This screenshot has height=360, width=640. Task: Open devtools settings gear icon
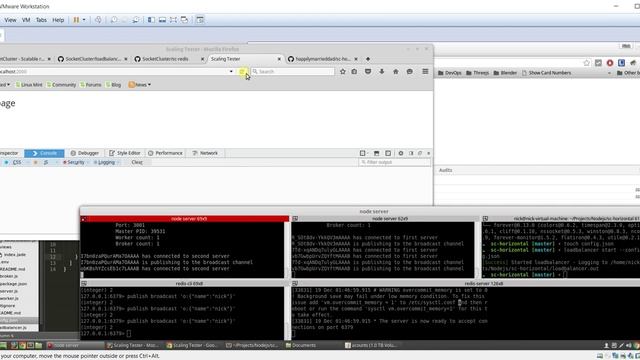click(401, 153)
